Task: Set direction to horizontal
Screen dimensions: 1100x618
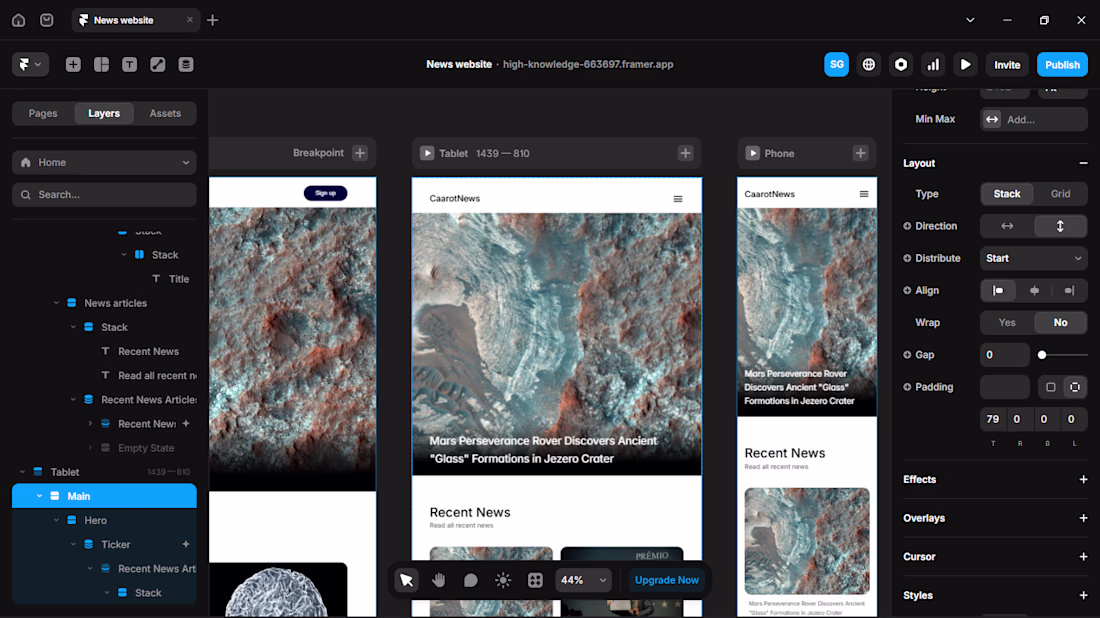Action: (1007, 226)
